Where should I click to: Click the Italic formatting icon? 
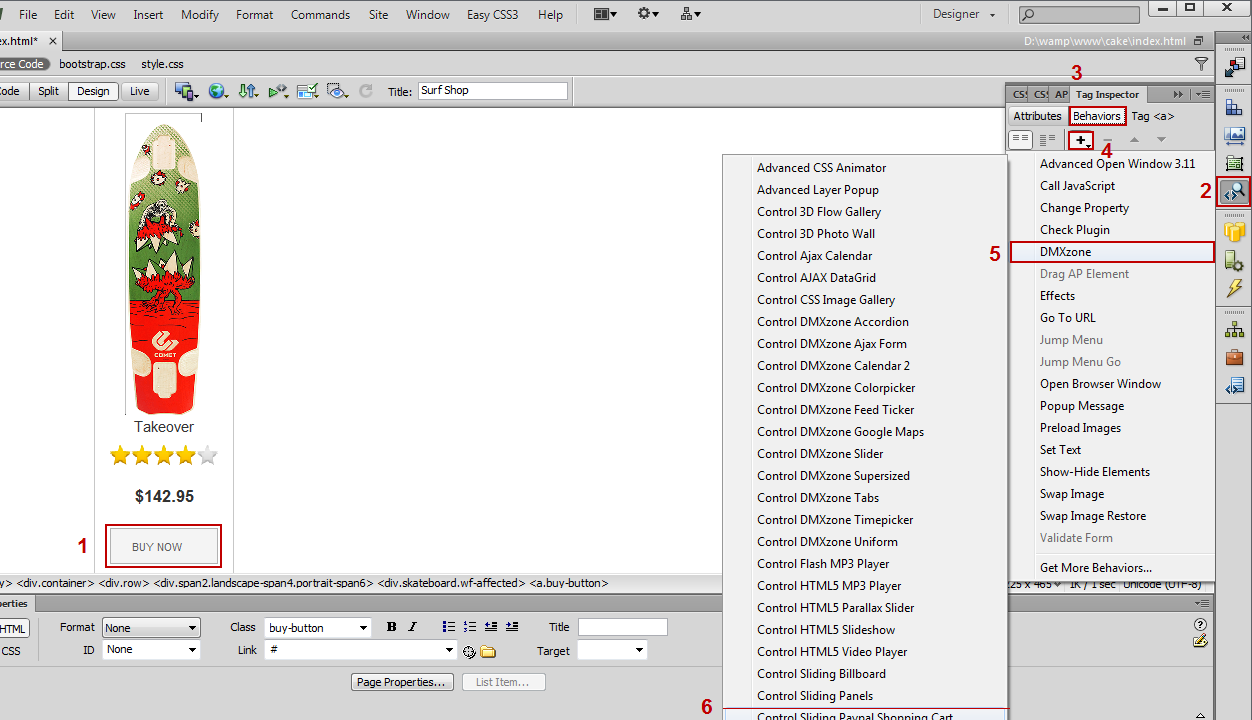coord(411,627)
